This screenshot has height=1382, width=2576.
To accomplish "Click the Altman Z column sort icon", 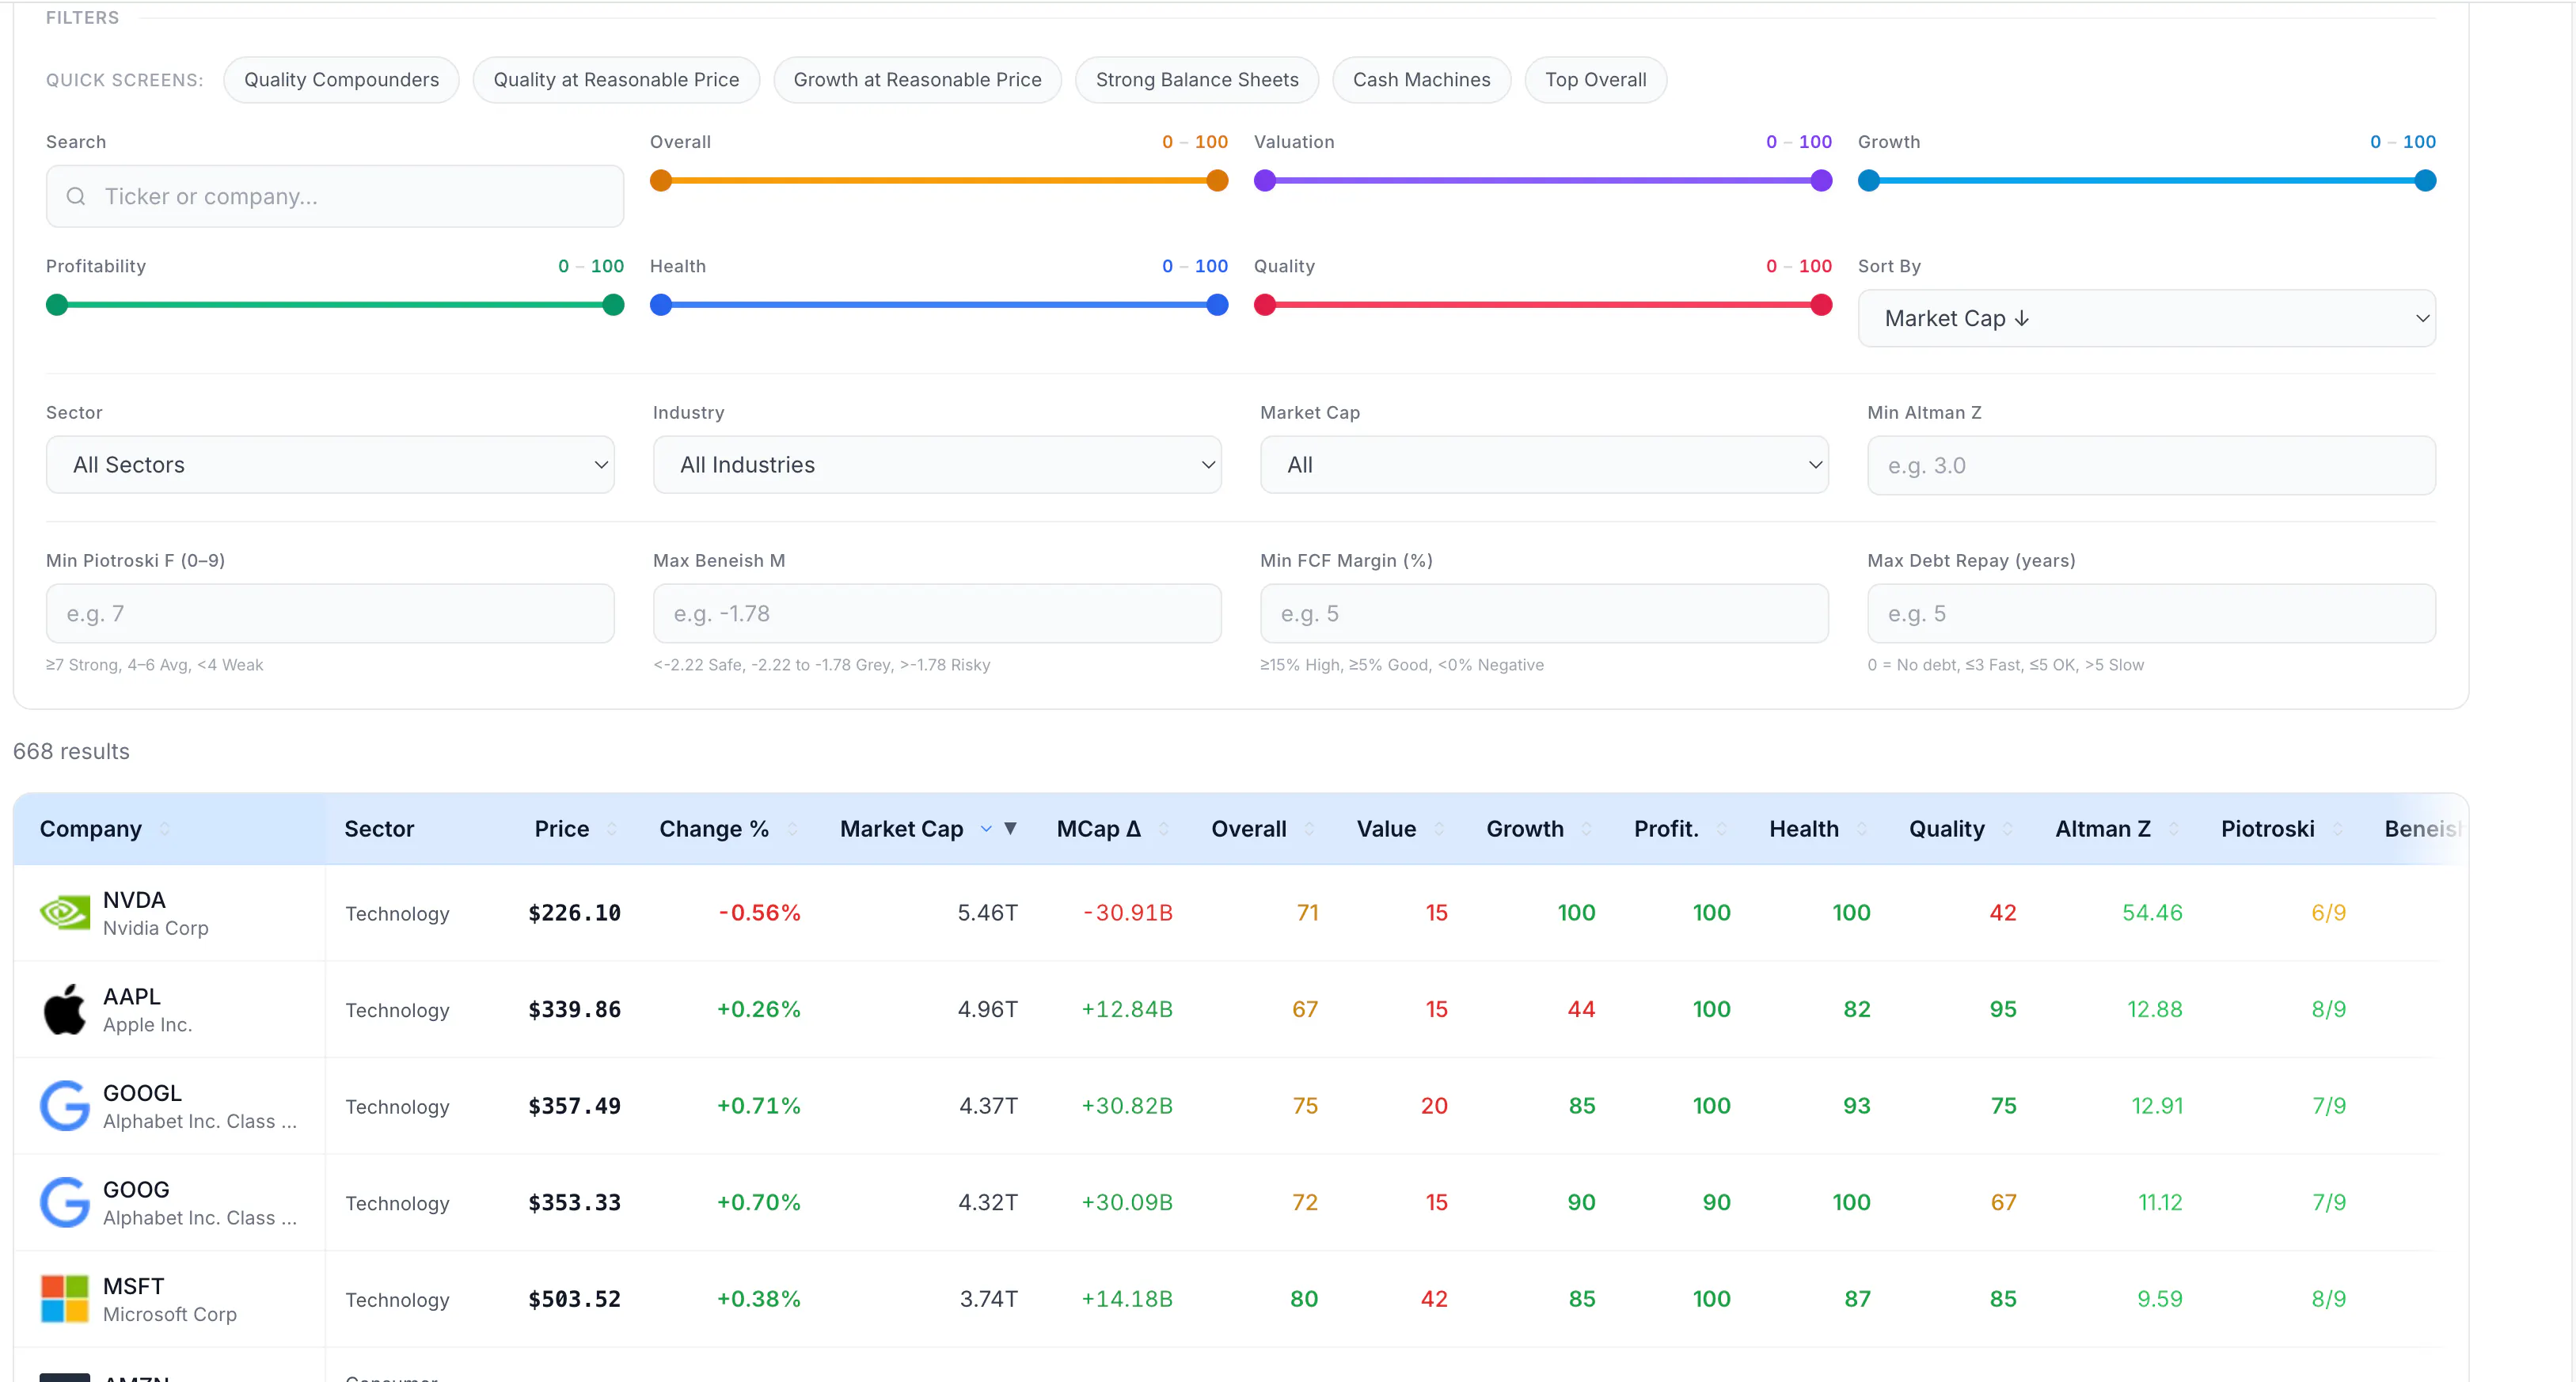I will [x=2174, y=828].
